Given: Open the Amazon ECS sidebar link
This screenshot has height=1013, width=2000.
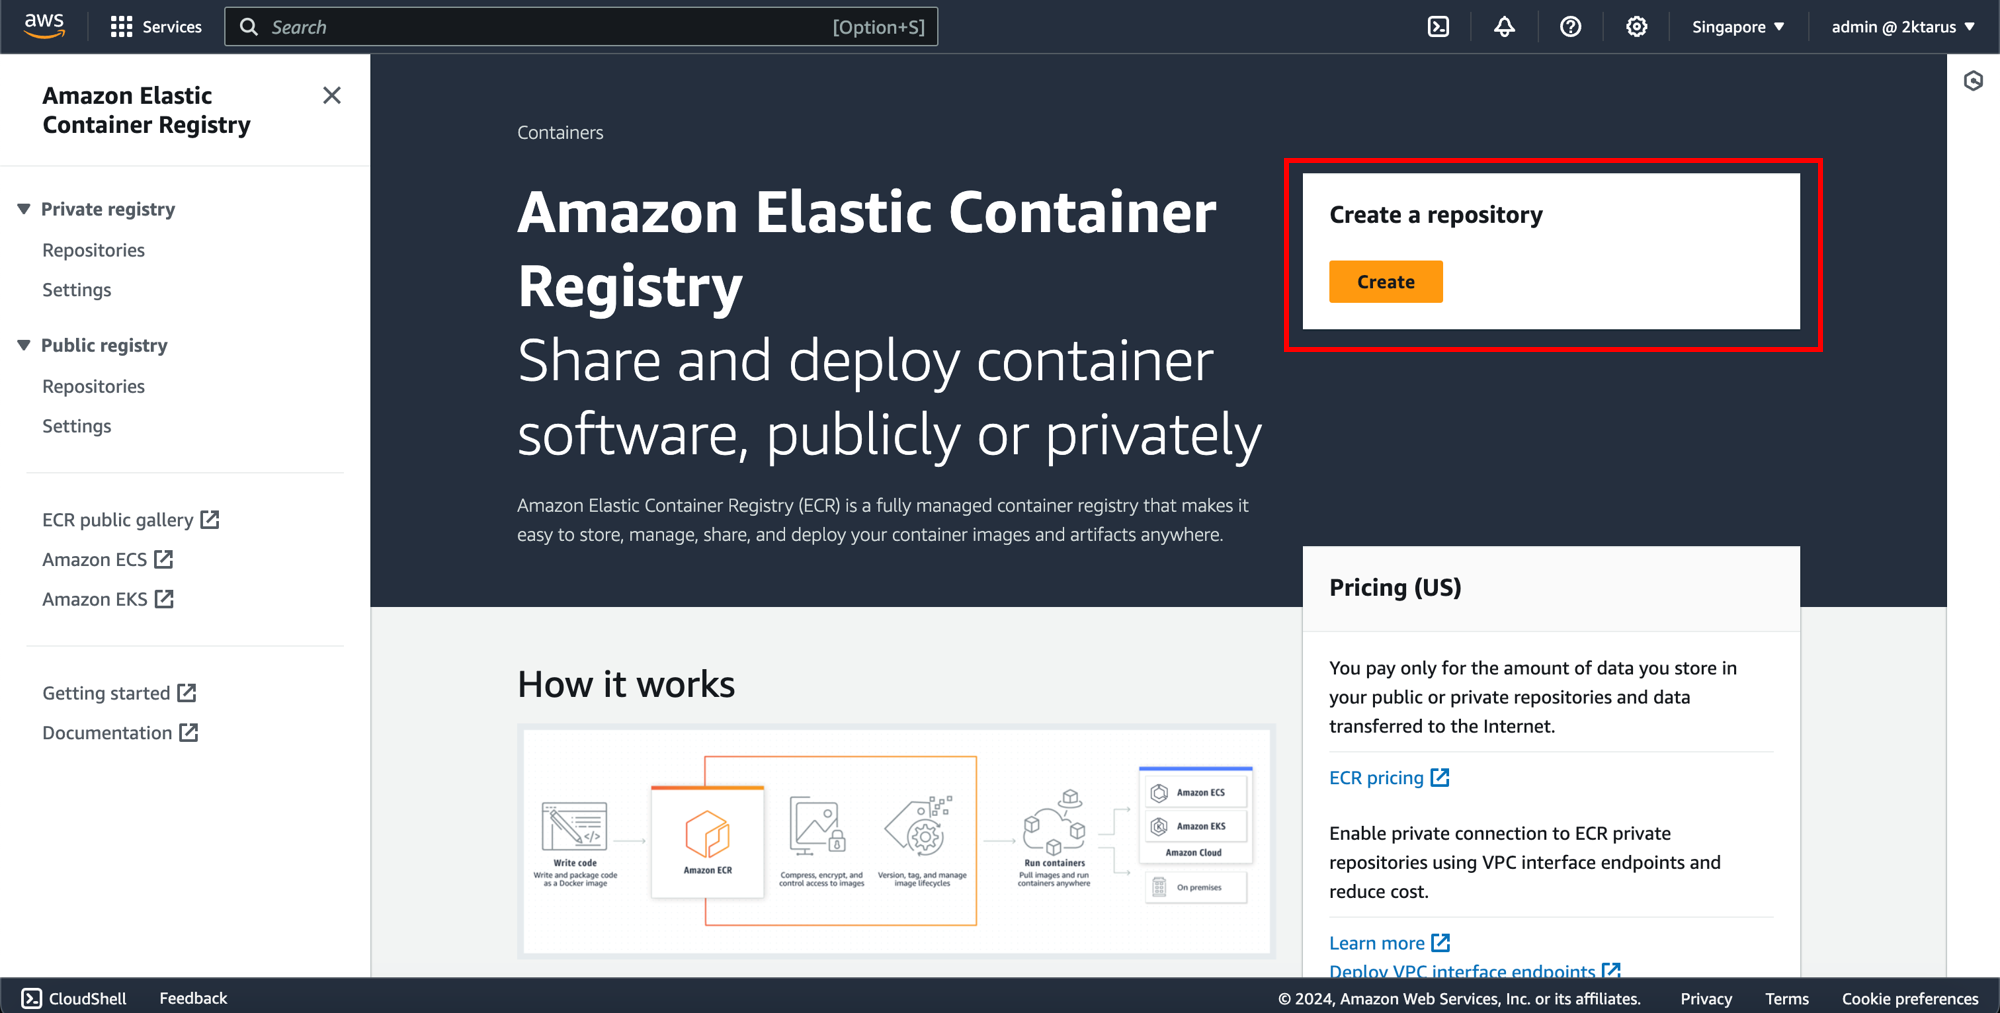Looking at the screenshot, I should pos(94,560).
